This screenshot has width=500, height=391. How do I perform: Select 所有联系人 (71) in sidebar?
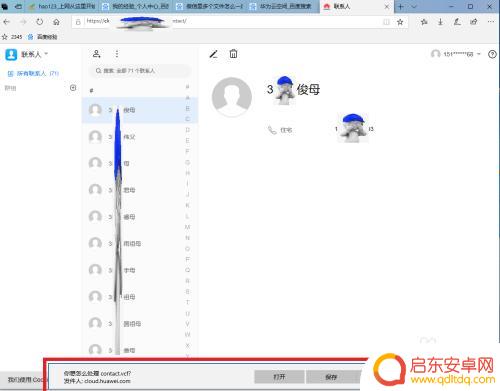[x=33, y=73]
